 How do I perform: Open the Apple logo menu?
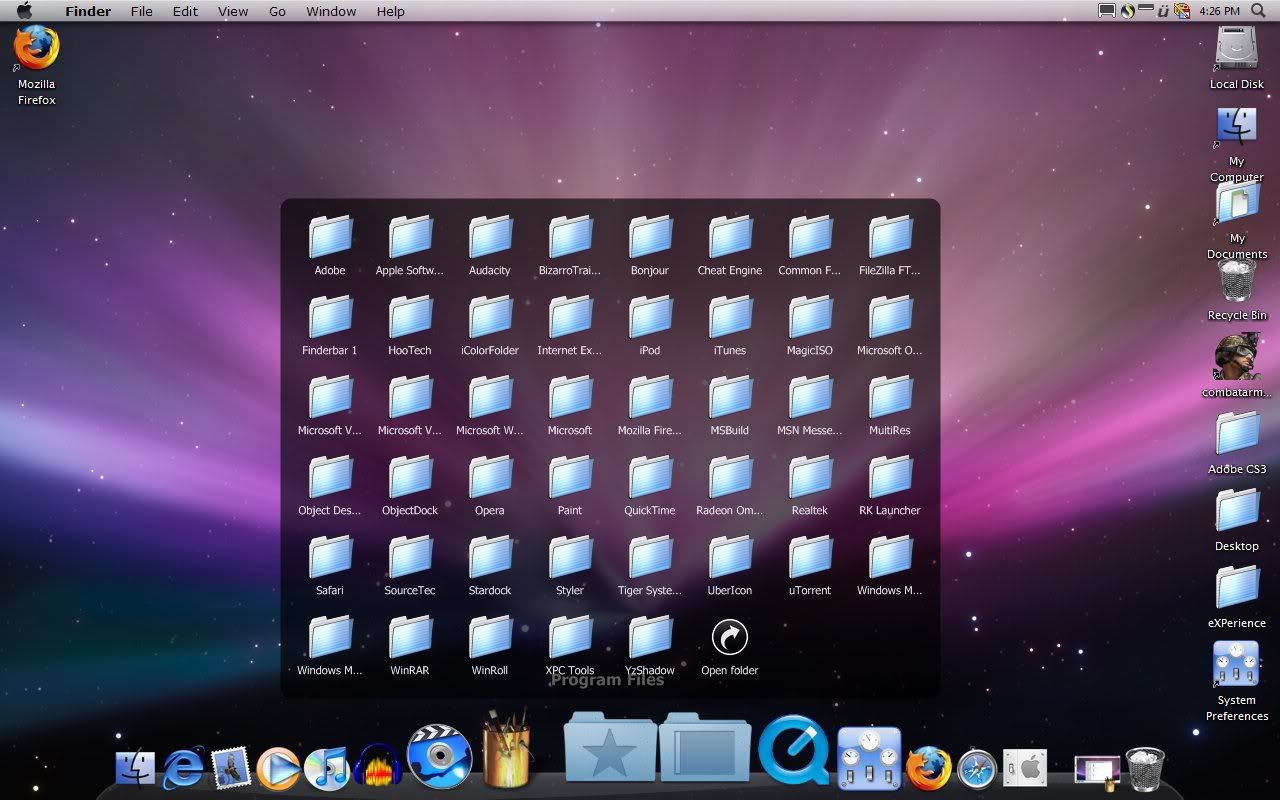24,11
